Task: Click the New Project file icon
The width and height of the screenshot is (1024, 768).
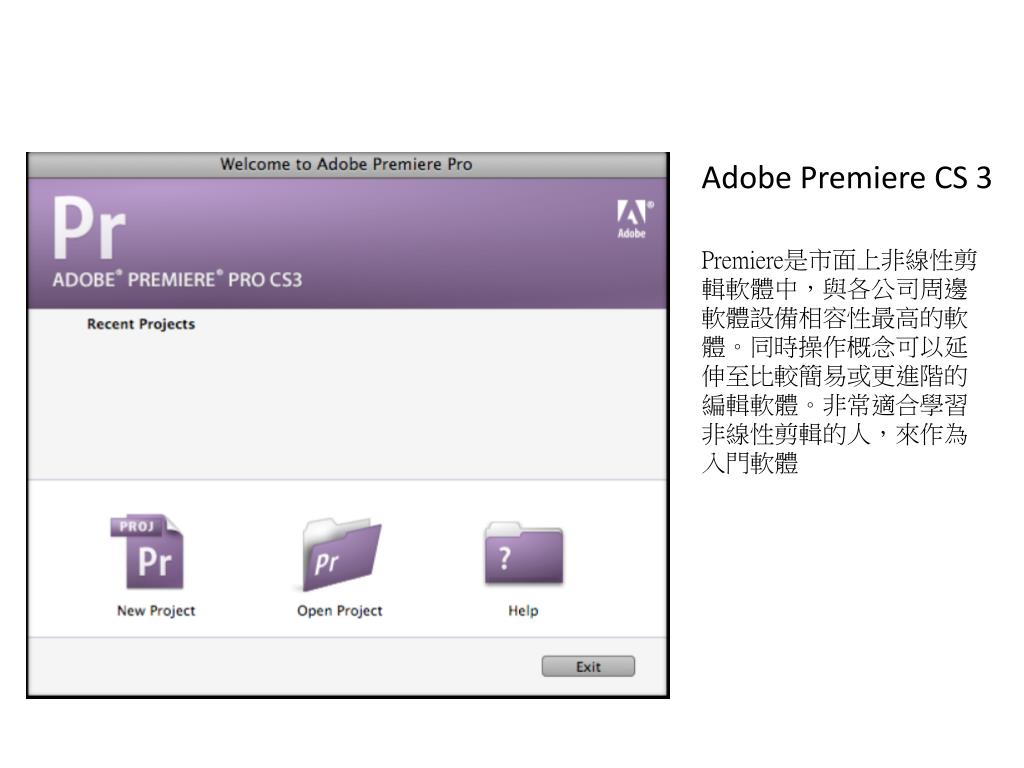Action: 148,552
